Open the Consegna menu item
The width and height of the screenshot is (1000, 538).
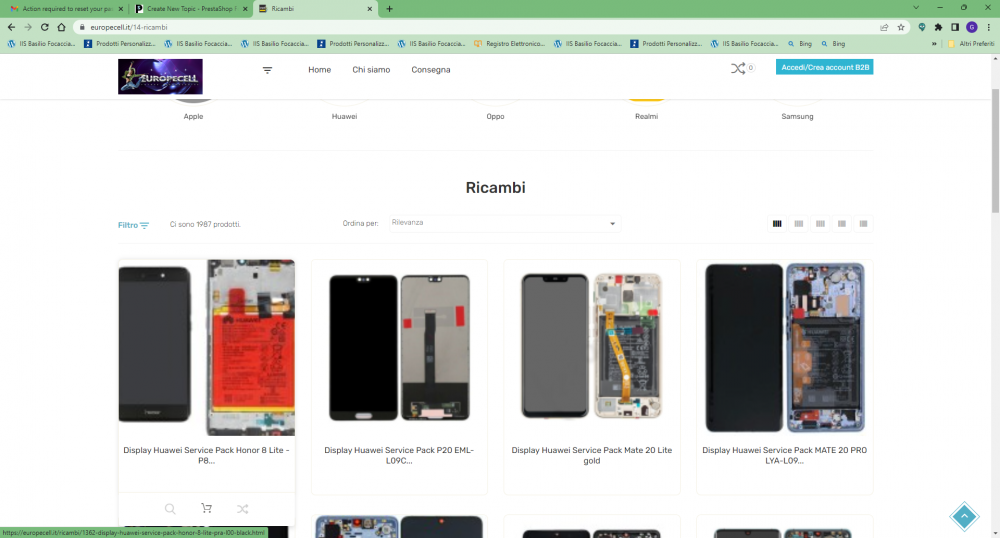pyautogui.click(x=430, y=70)
